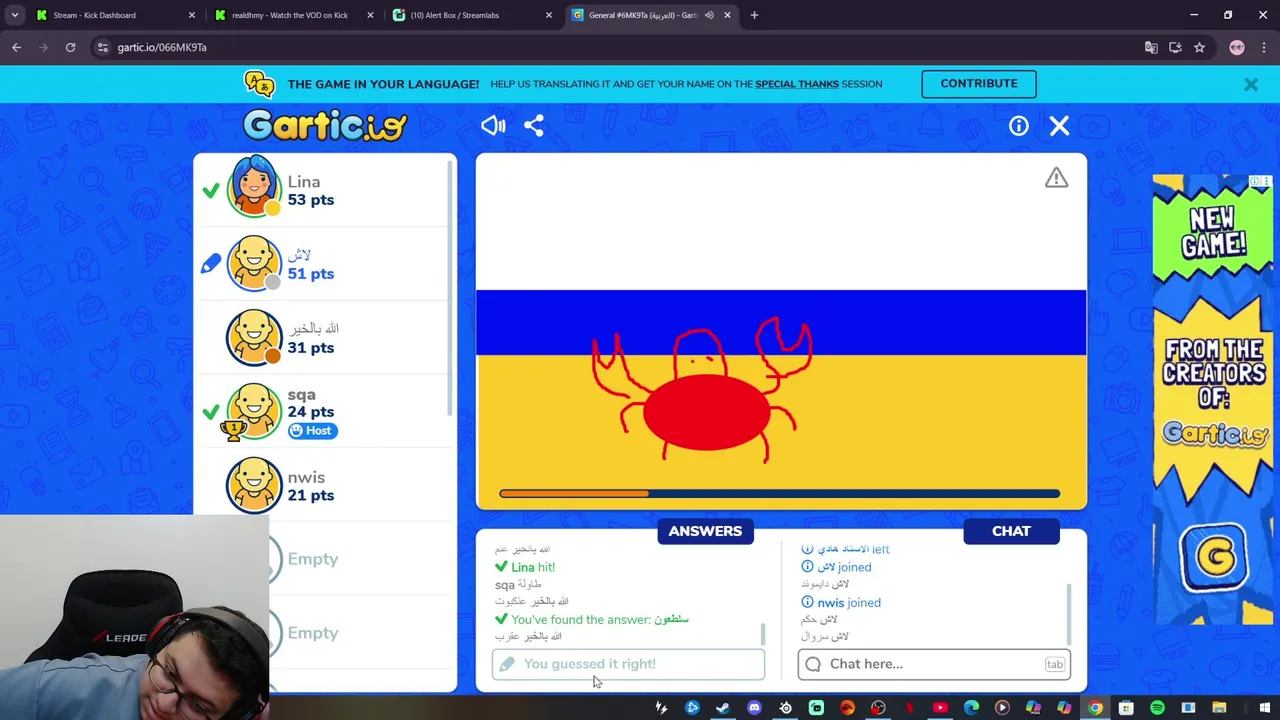Bookmark this page with the star icon

1199,47
